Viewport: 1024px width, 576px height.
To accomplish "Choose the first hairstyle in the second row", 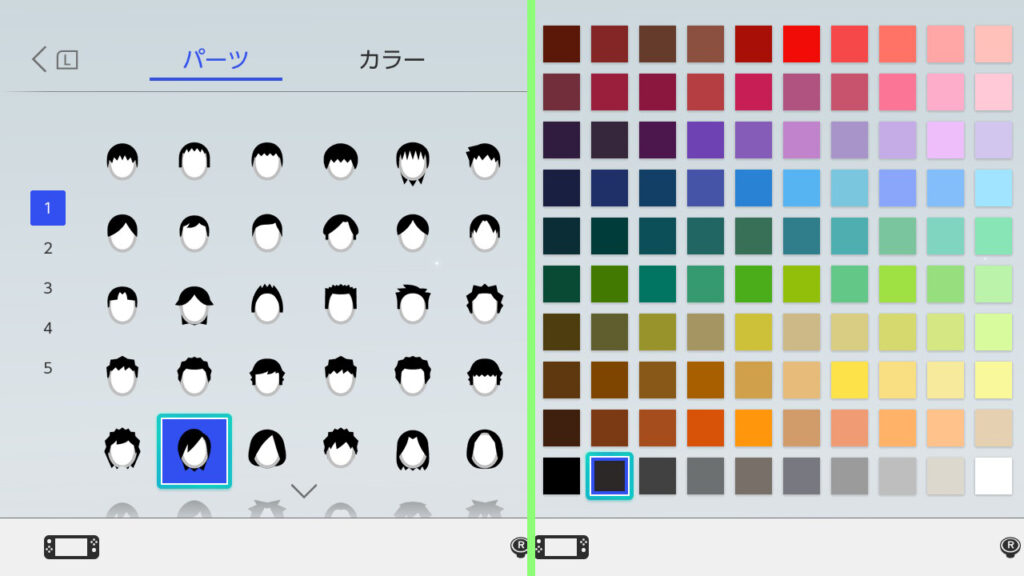I will [x=122, y=232].
